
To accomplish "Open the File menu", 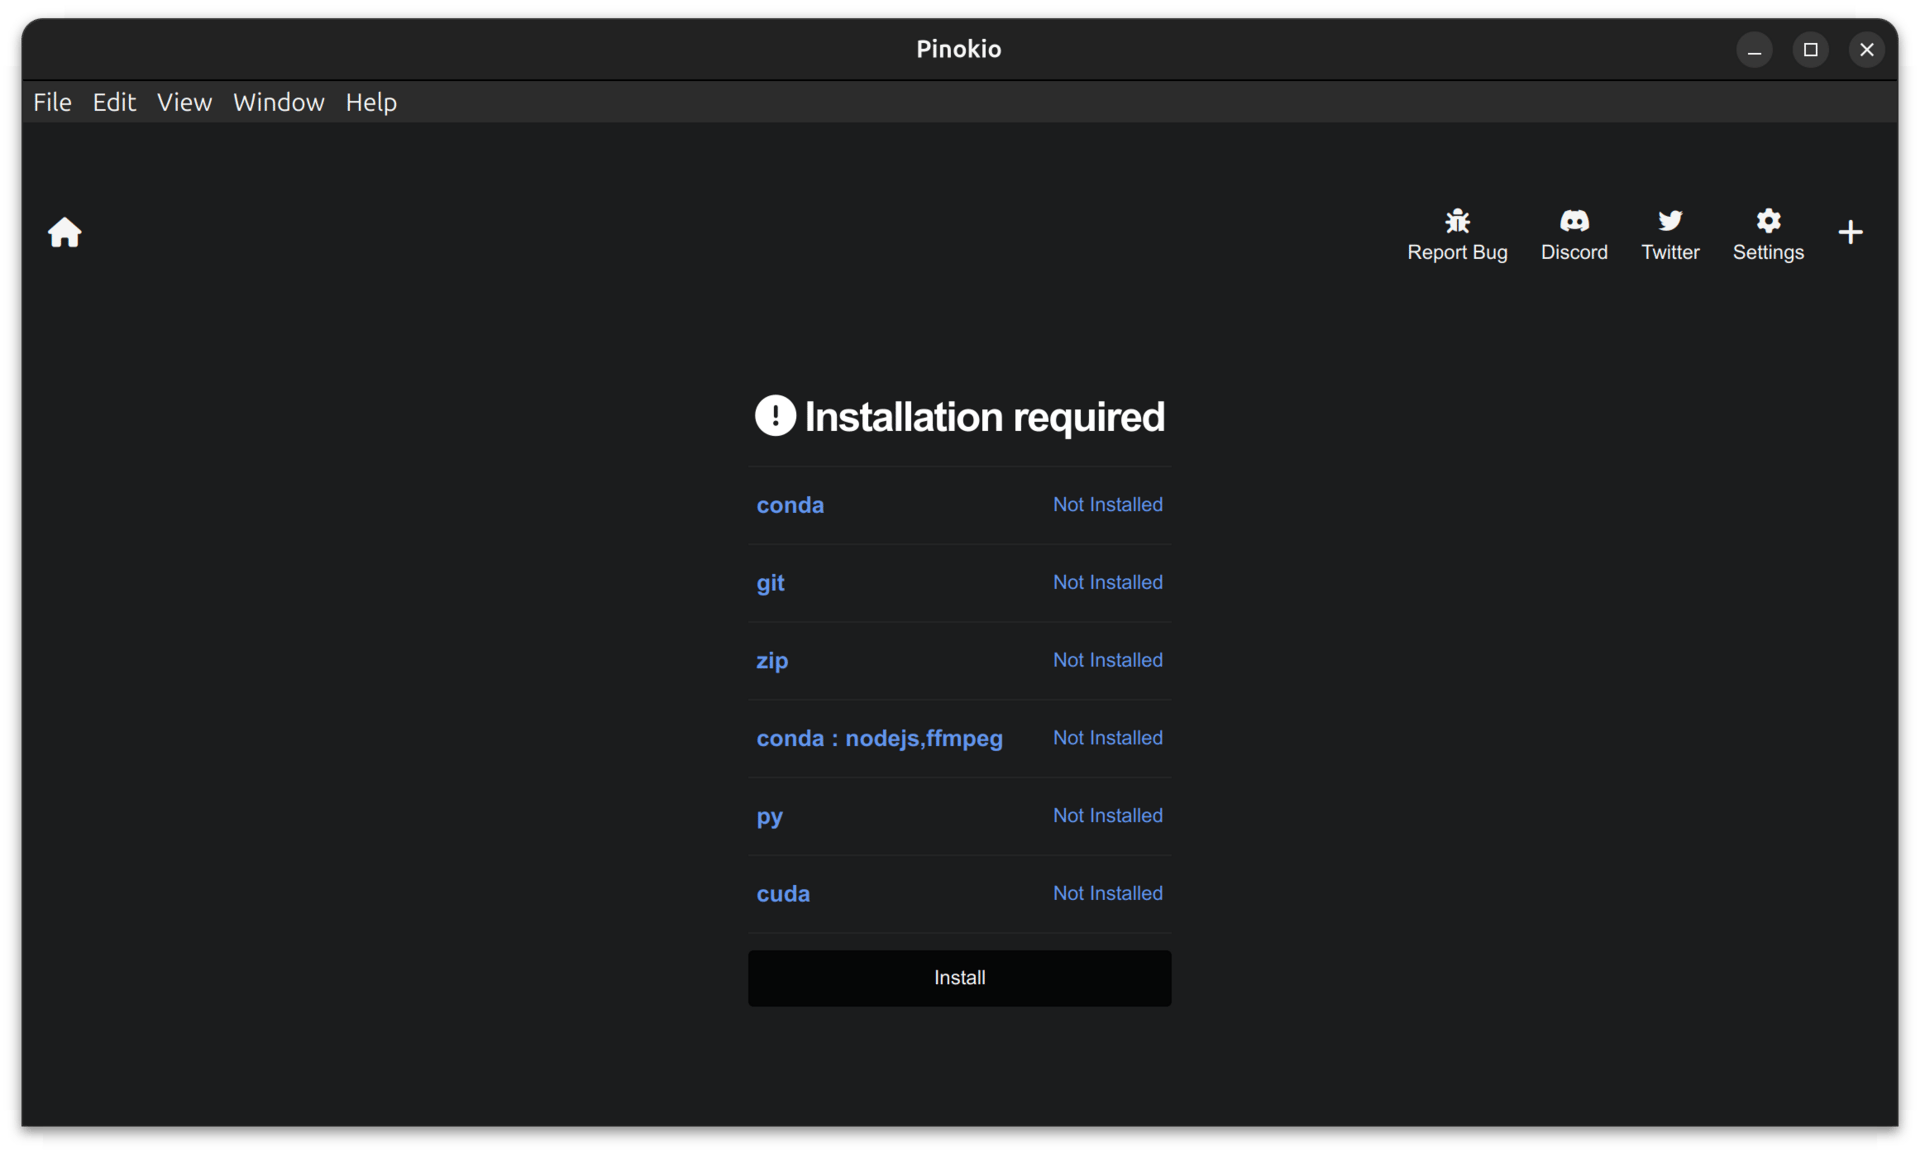I will (51, 101).
